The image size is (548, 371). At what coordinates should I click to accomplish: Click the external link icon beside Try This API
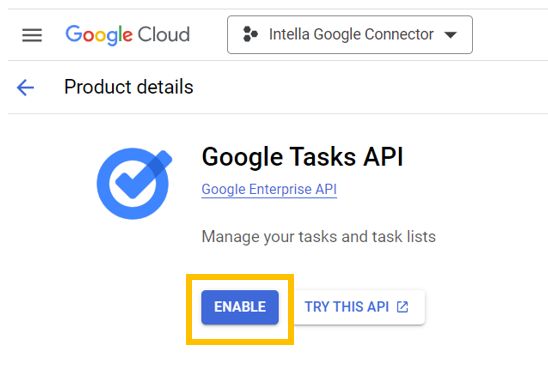[x=402, y=307]
